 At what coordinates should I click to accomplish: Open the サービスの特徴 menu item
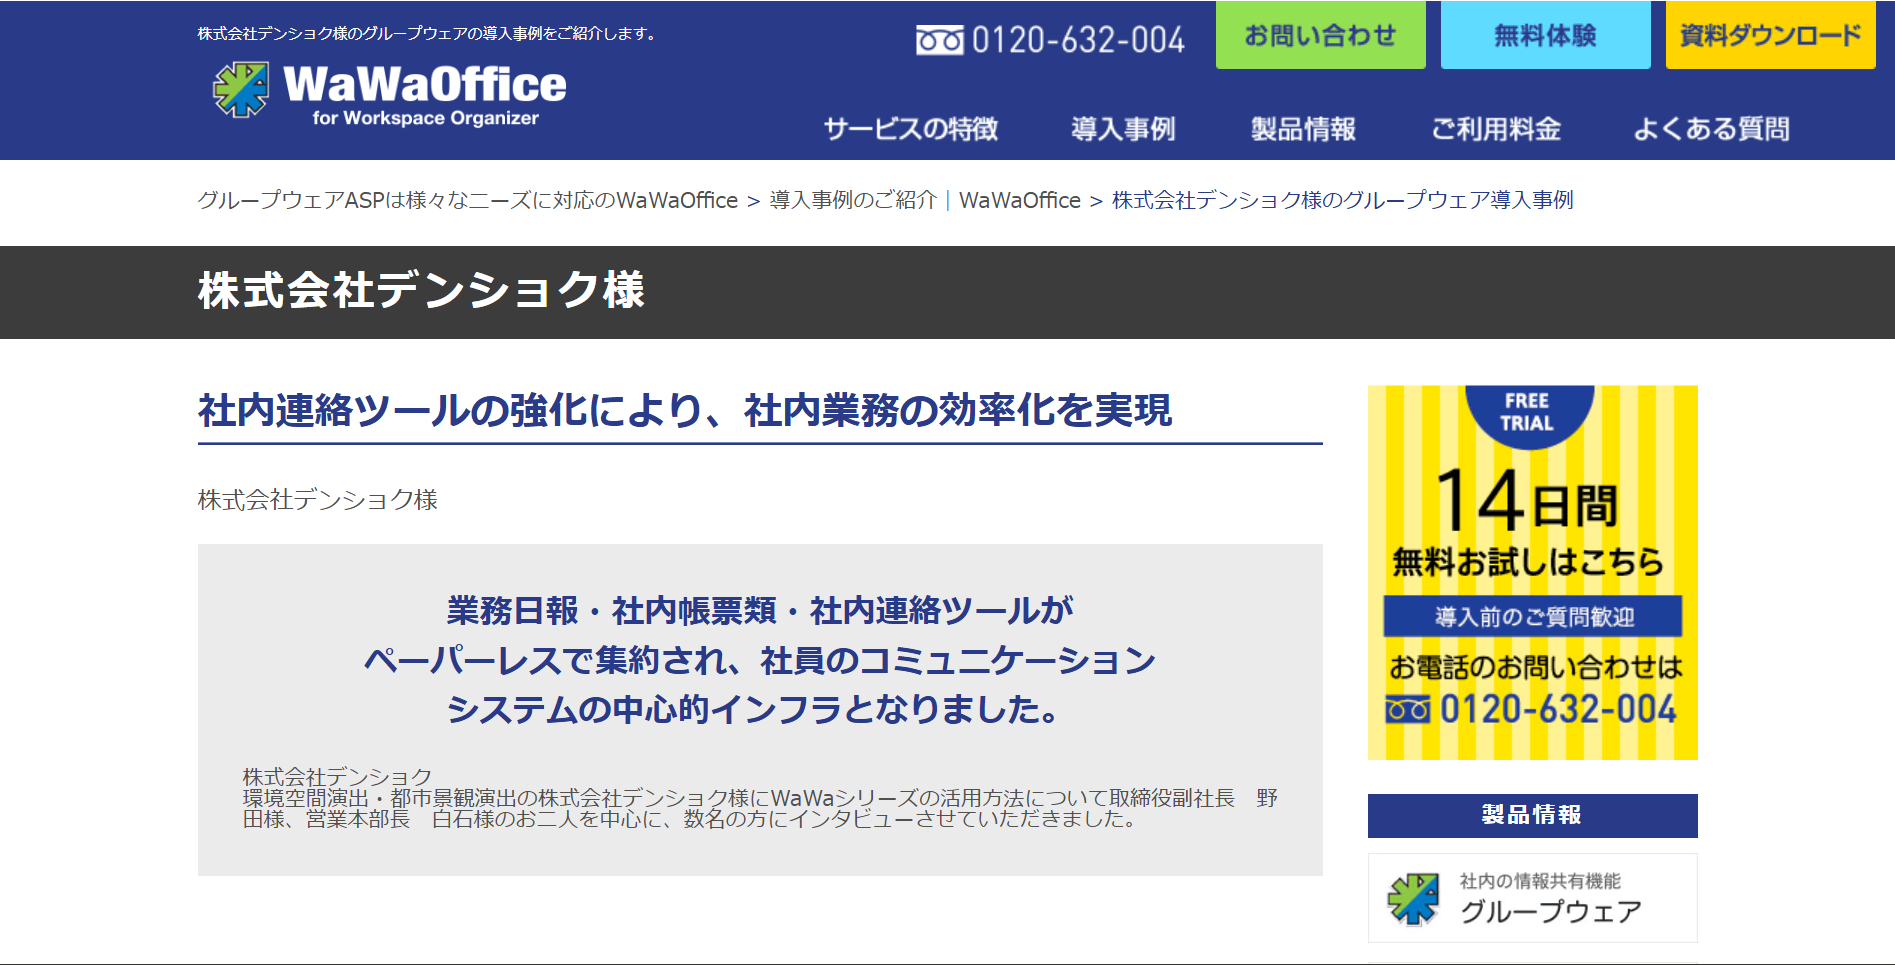911,129
